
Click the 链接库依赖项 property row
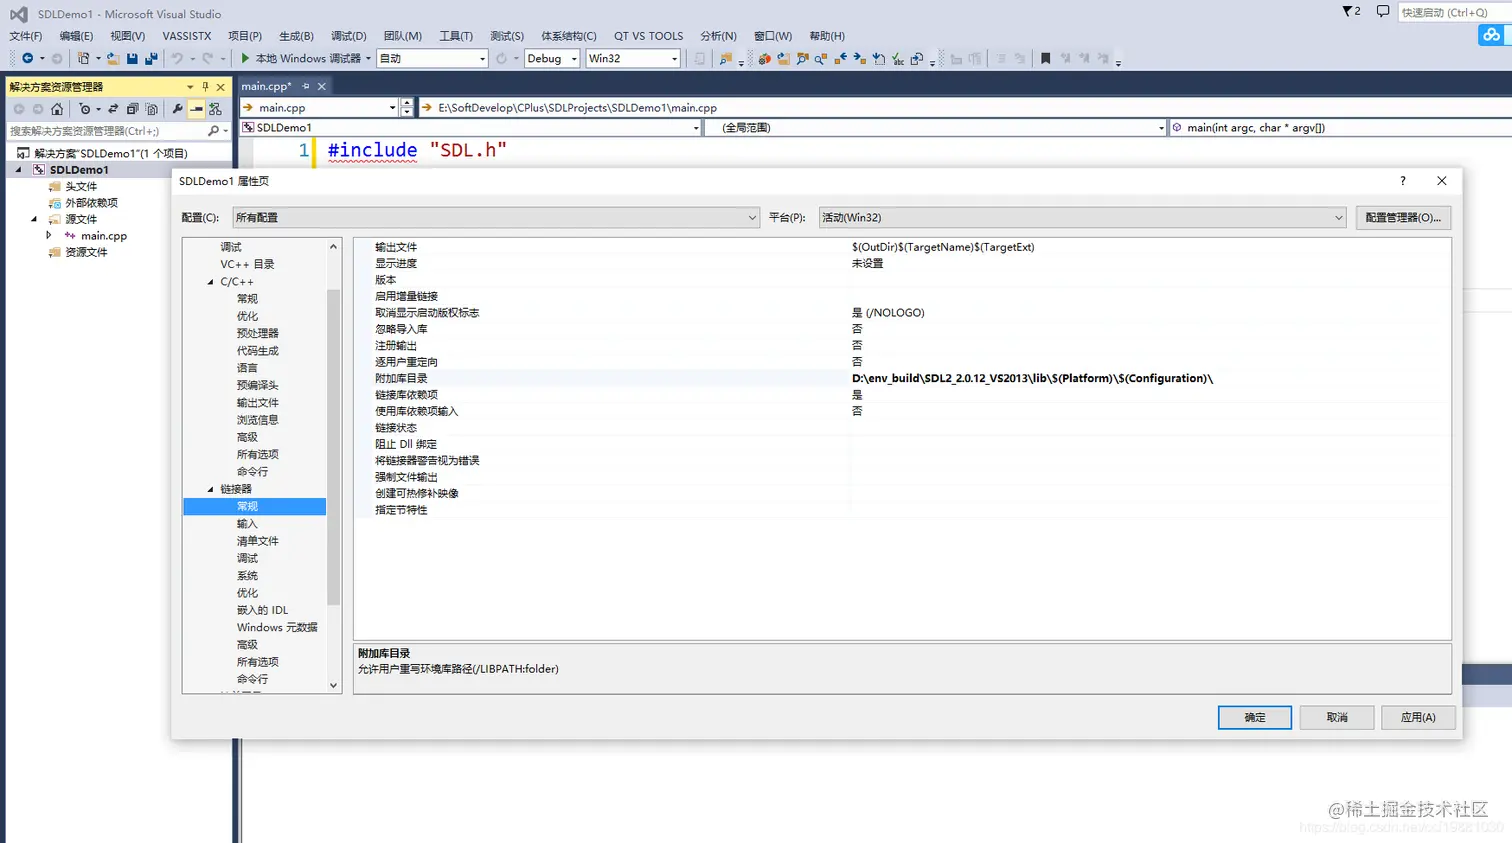click(901, 395)
